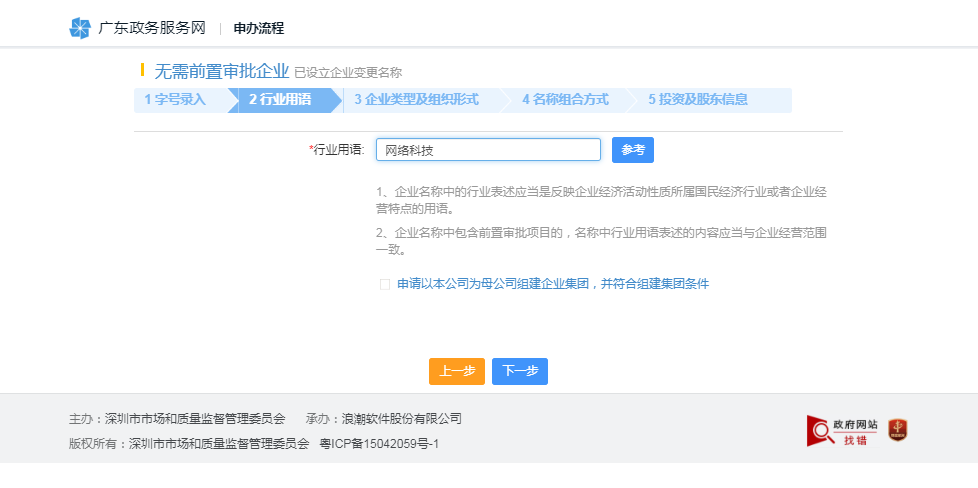978x488 pixels.
Task: Switch to step 5 投资及股东信息
Action: 697,100
